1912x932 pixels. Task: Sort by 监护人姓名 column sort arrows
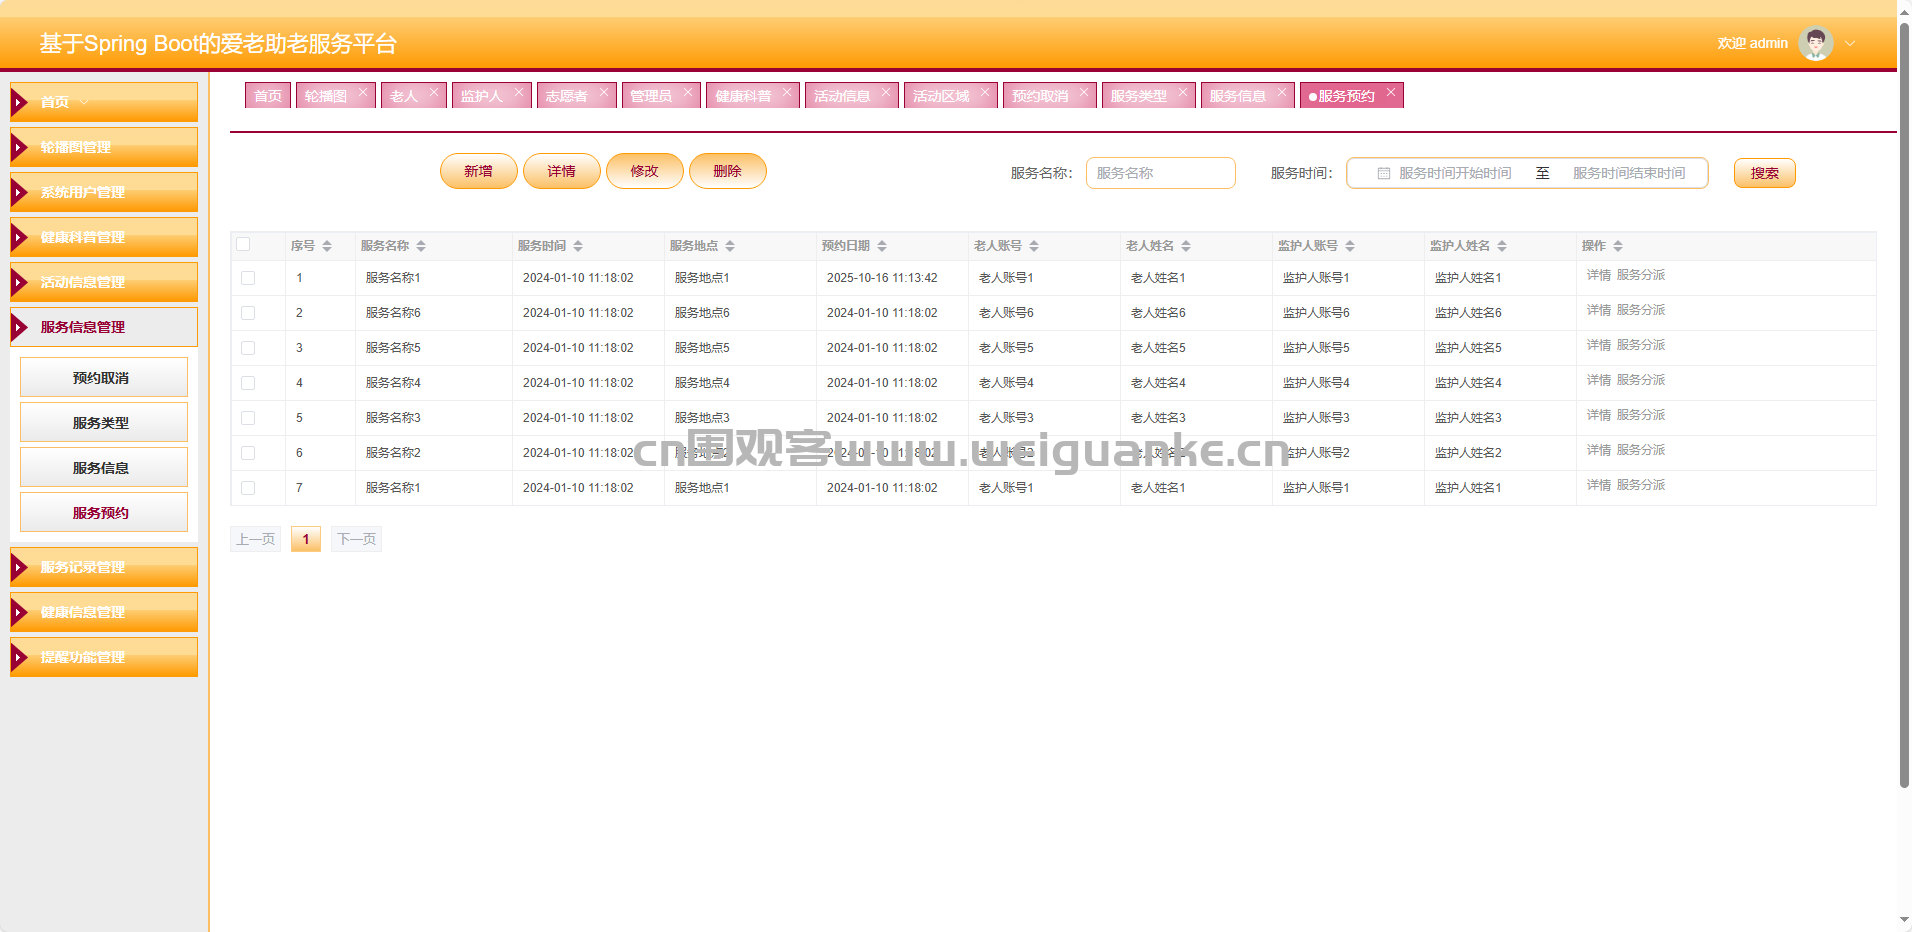pos(1502,246)
